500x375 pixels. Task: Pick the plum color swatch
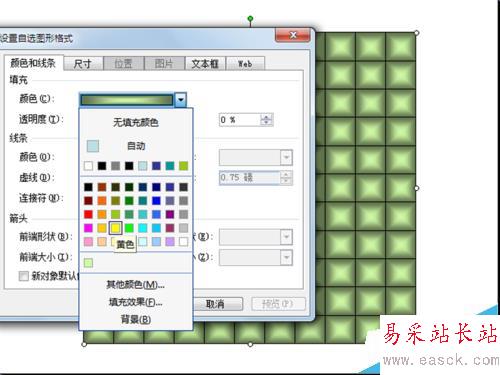pyautogui.click(x=170, y=228)
